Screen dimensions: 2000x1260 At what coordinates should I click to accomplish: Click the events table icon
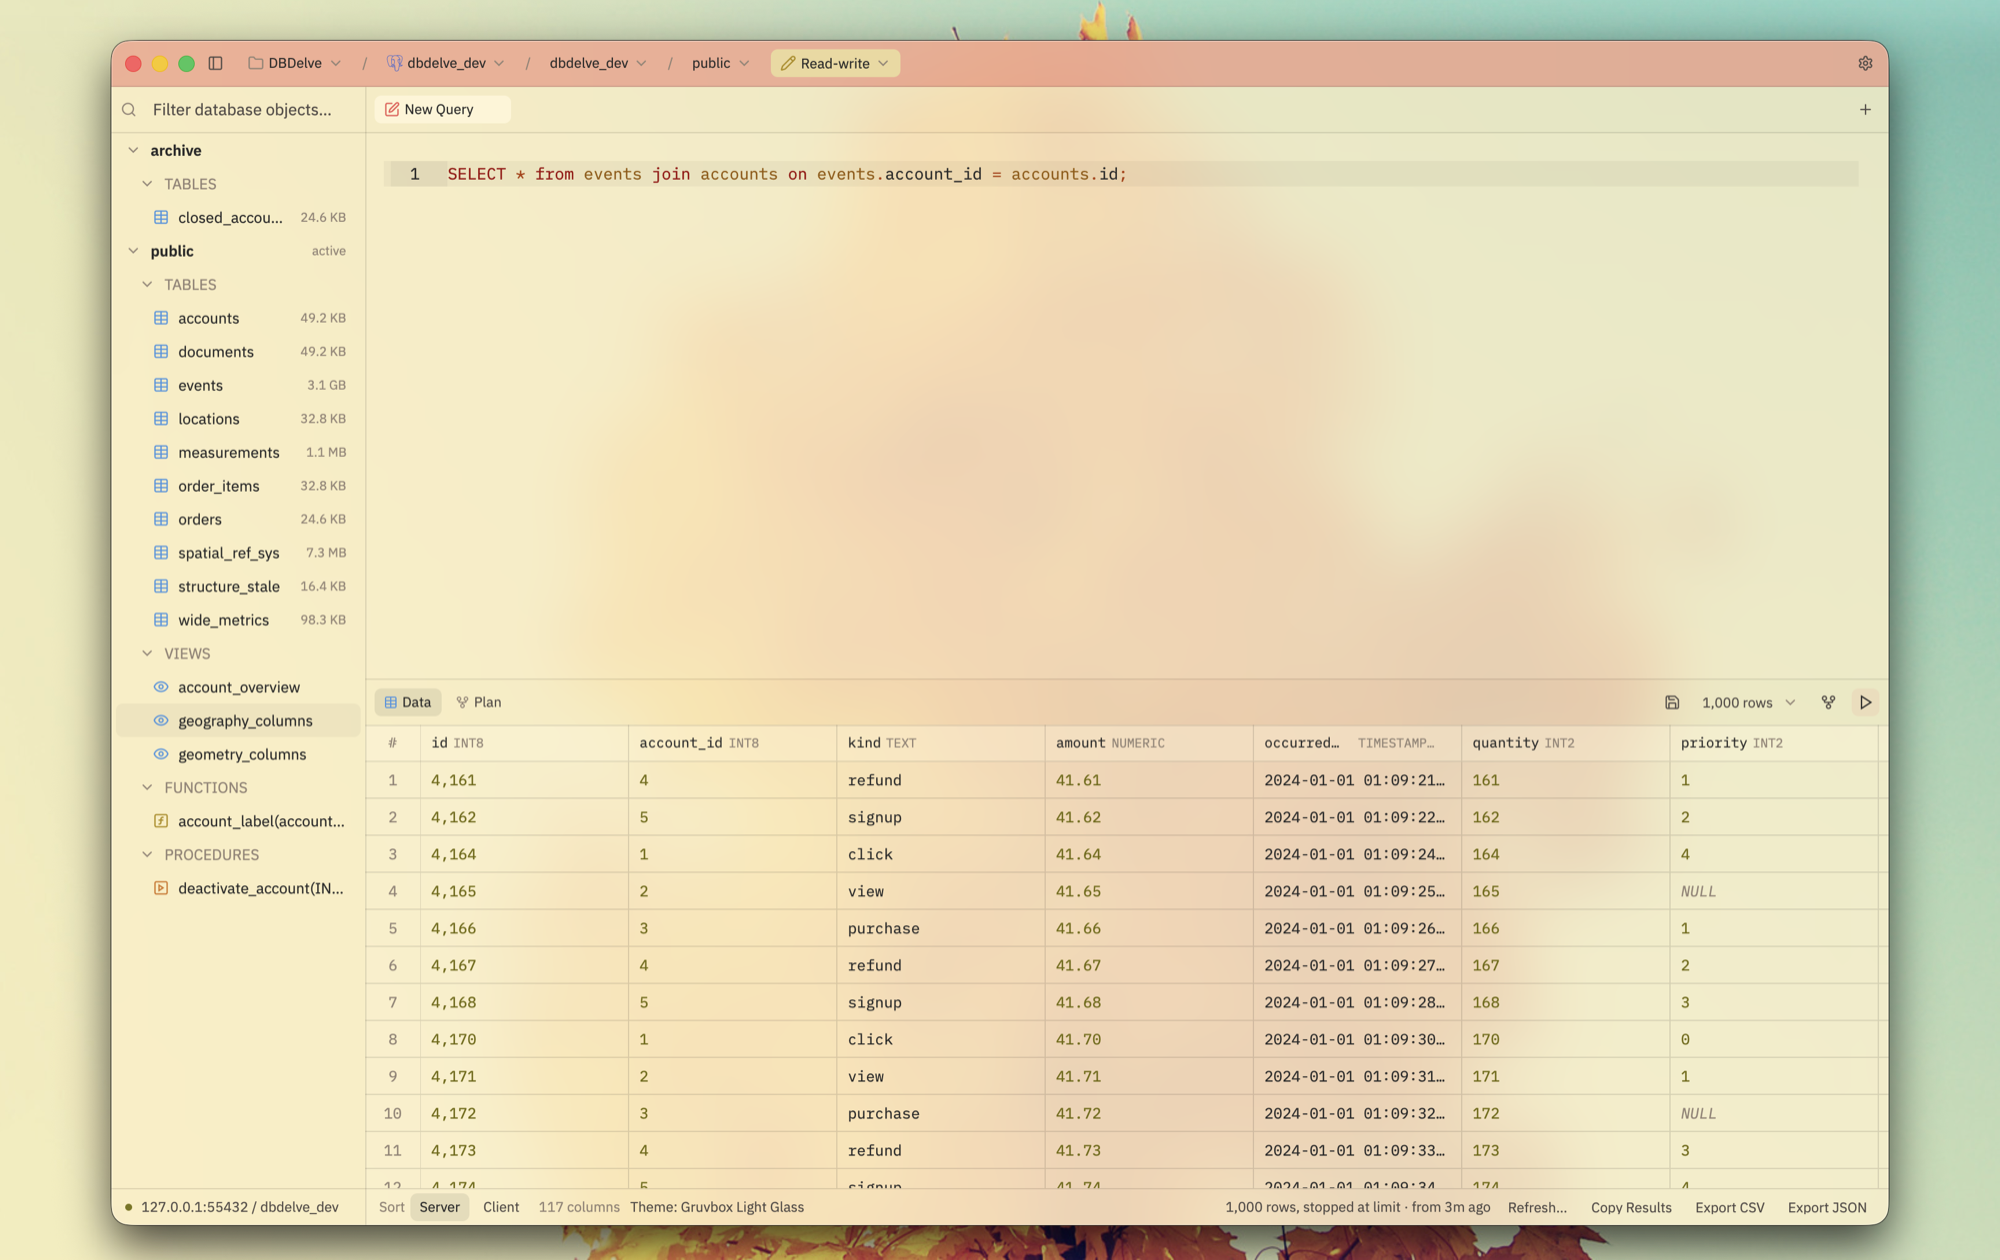point(161,385)
